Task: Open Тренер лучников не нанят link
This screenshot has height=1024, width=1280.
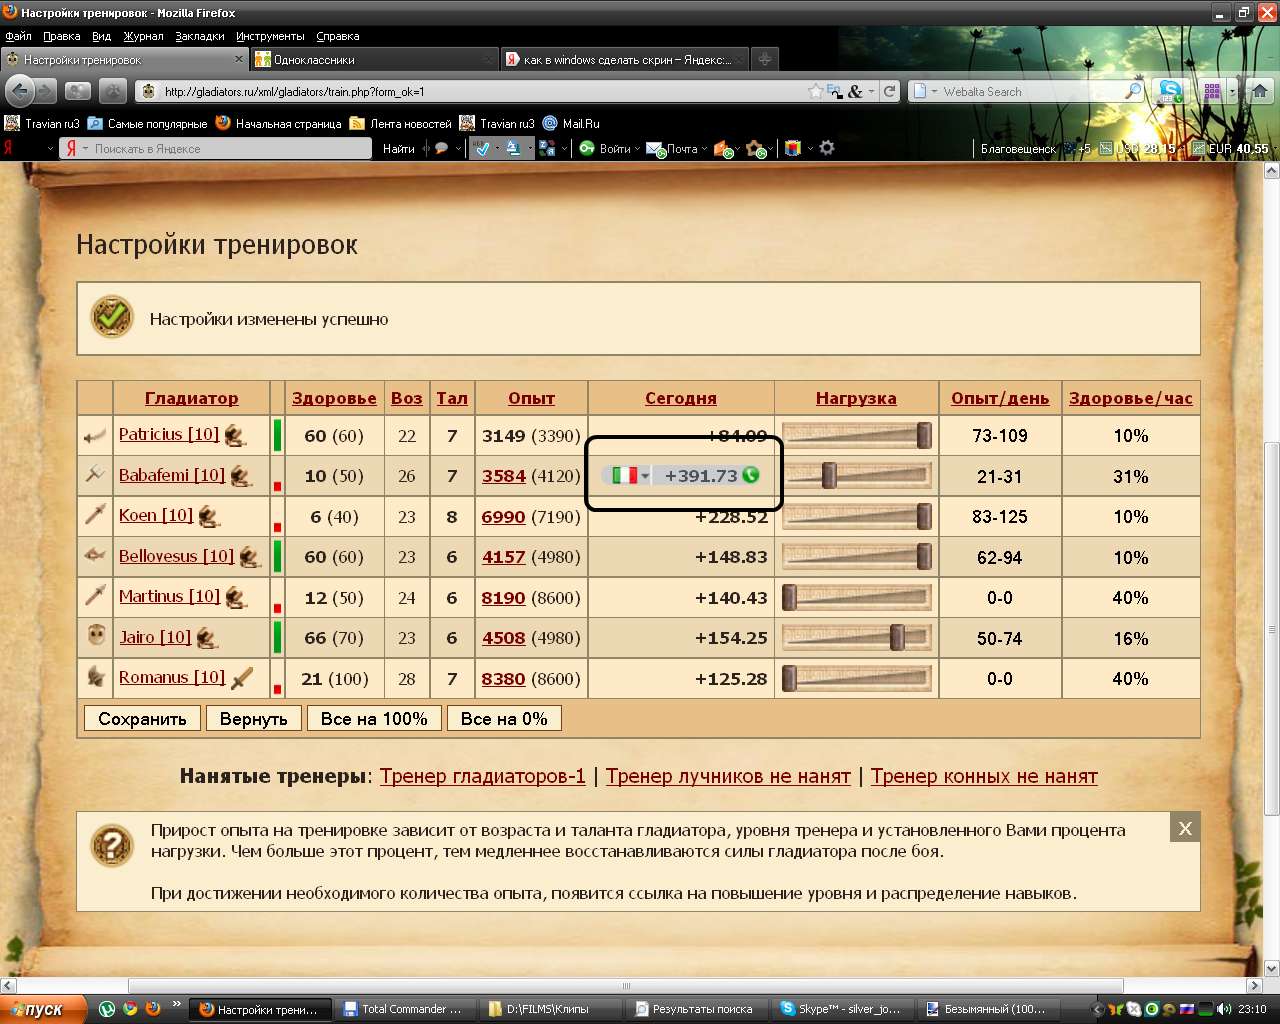Action: [727, 776]
